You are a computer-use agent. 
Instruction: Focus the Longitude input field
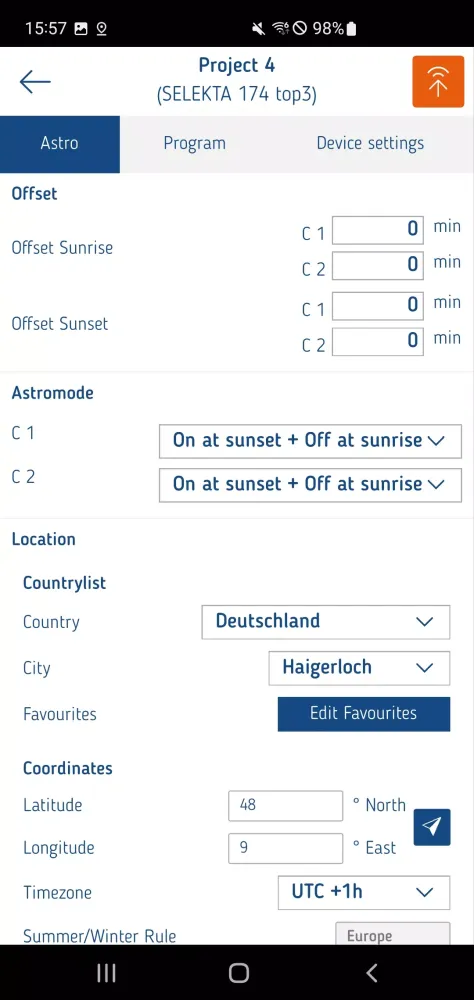[x=285, y=848]
